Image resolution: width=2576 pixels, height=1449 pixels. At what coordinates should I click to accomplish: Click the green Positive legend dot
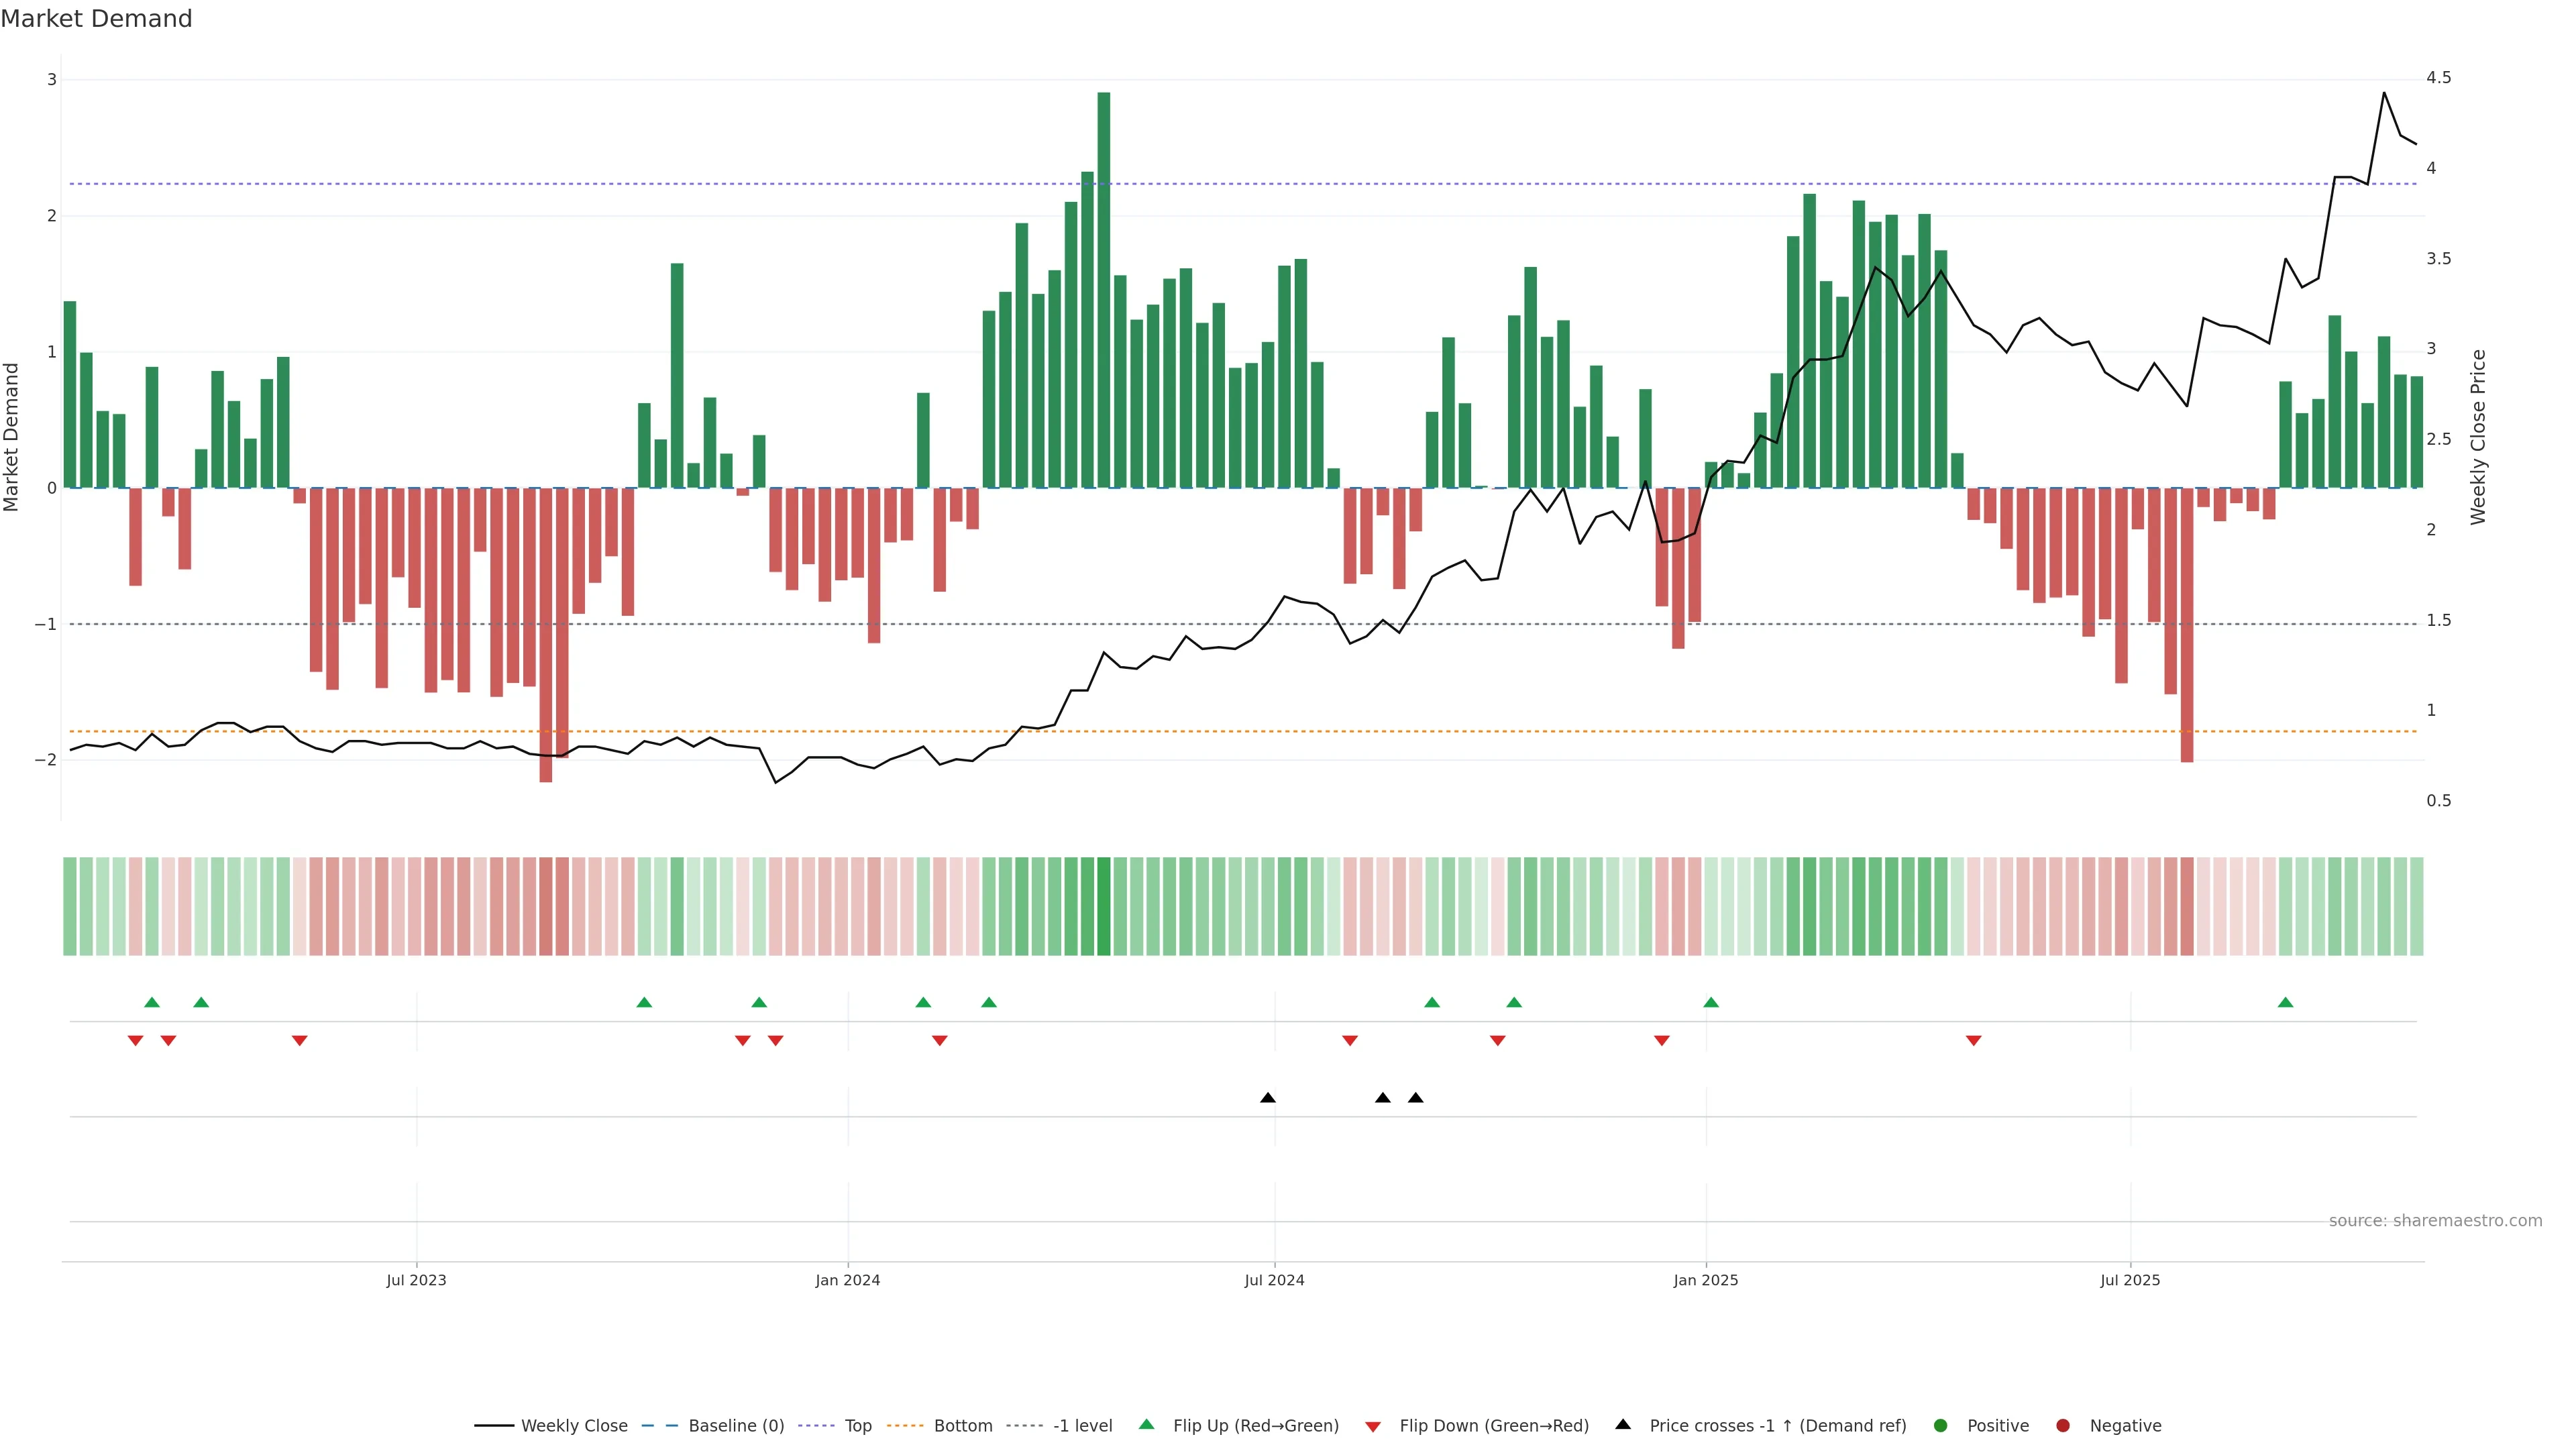(1941, 1426)
